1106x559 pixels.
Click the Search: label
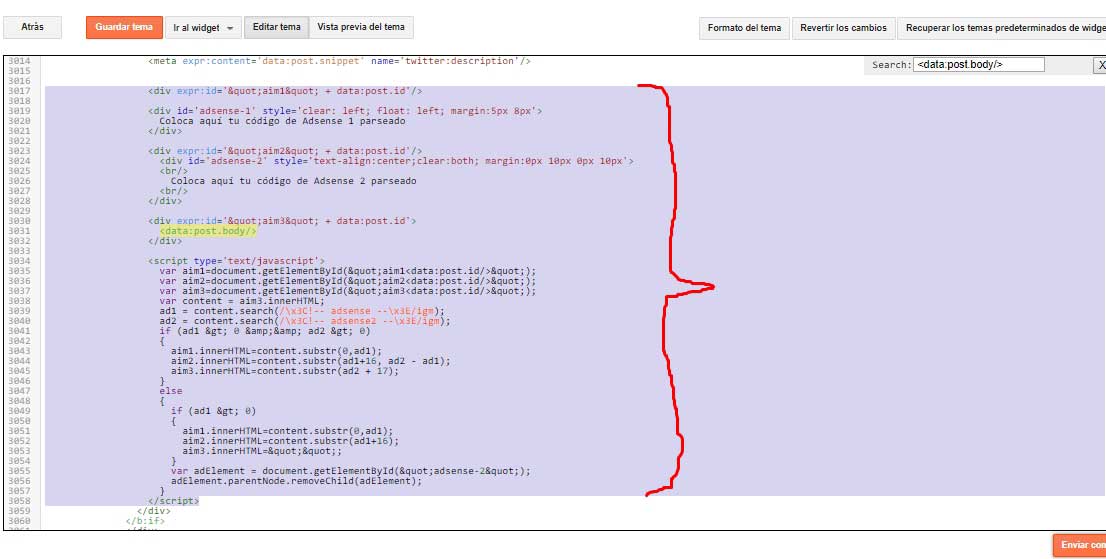pyautogui.click(x=892, y=65)
